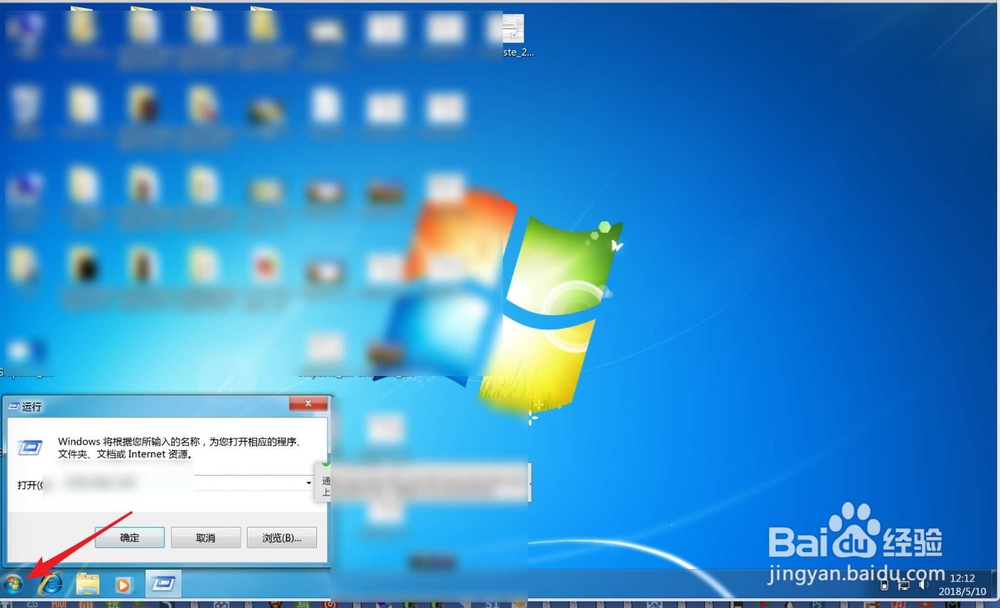Start Windows Media Player from the taskbar
The image size is (1000, 608).
click(x=123, y=584)
